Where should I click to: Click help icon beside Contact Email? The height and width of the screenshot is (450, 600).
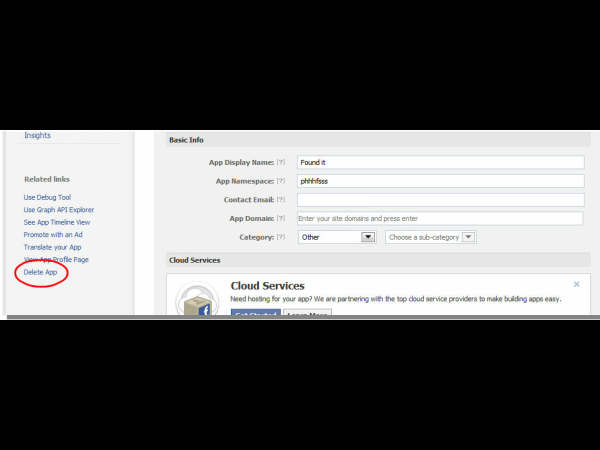coord(281,200)
